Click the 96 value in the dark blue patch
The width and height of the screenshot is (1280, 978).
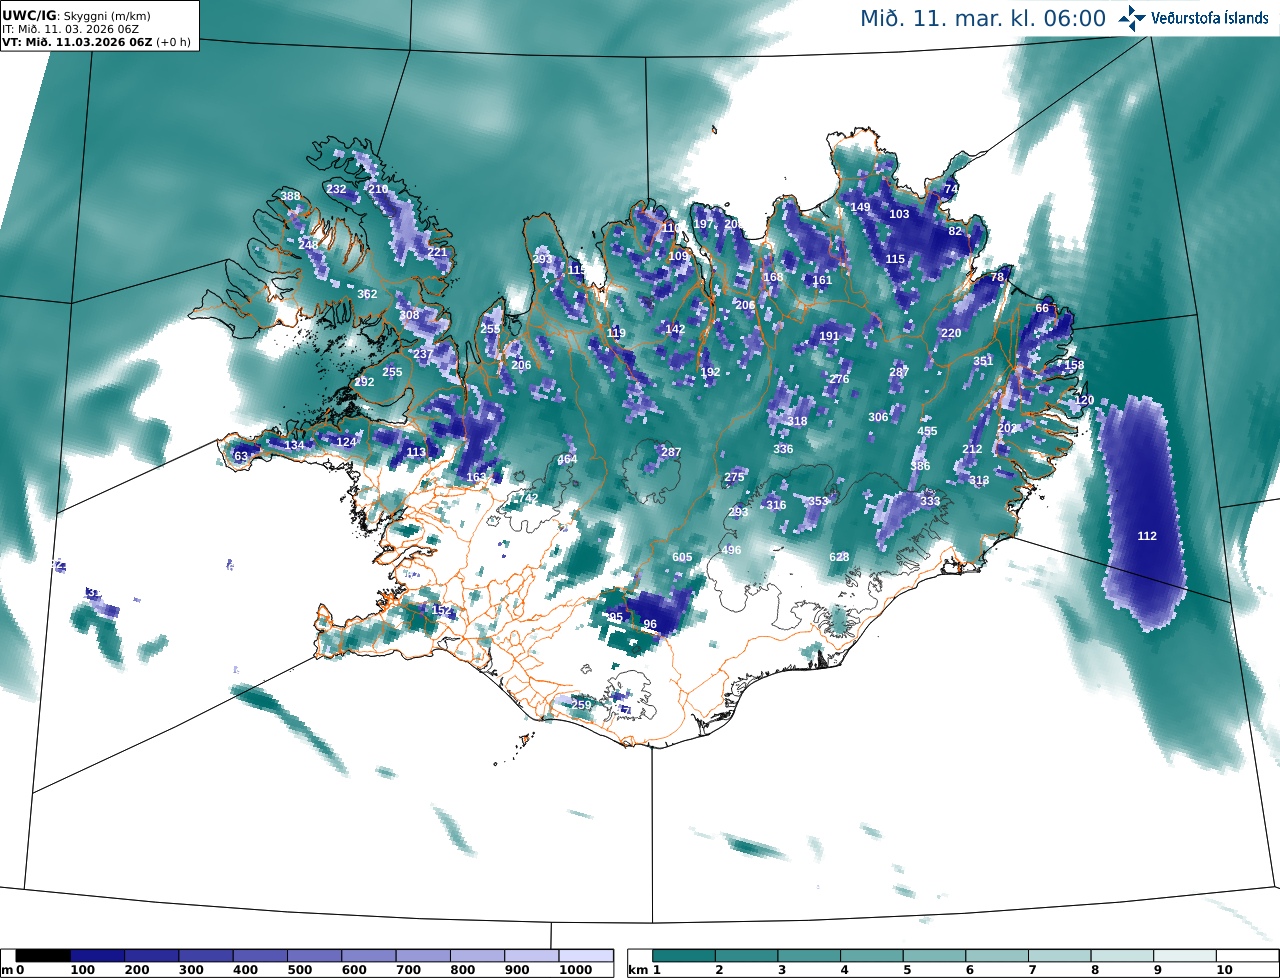click(650, 624)
